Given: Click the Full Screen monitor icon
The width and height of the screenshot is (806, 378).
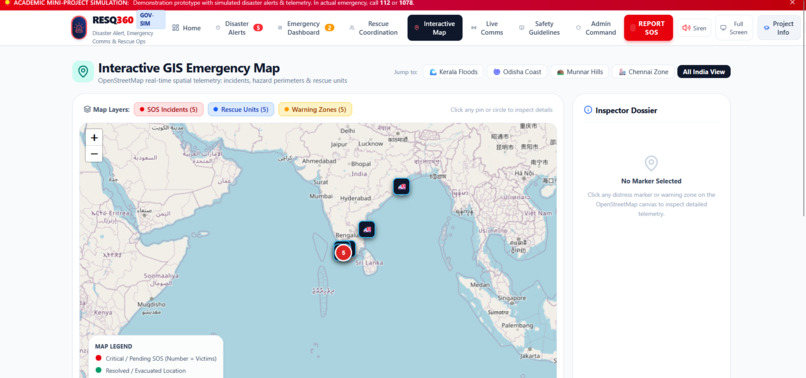Looking at the screenshot, I should point(723,28).
